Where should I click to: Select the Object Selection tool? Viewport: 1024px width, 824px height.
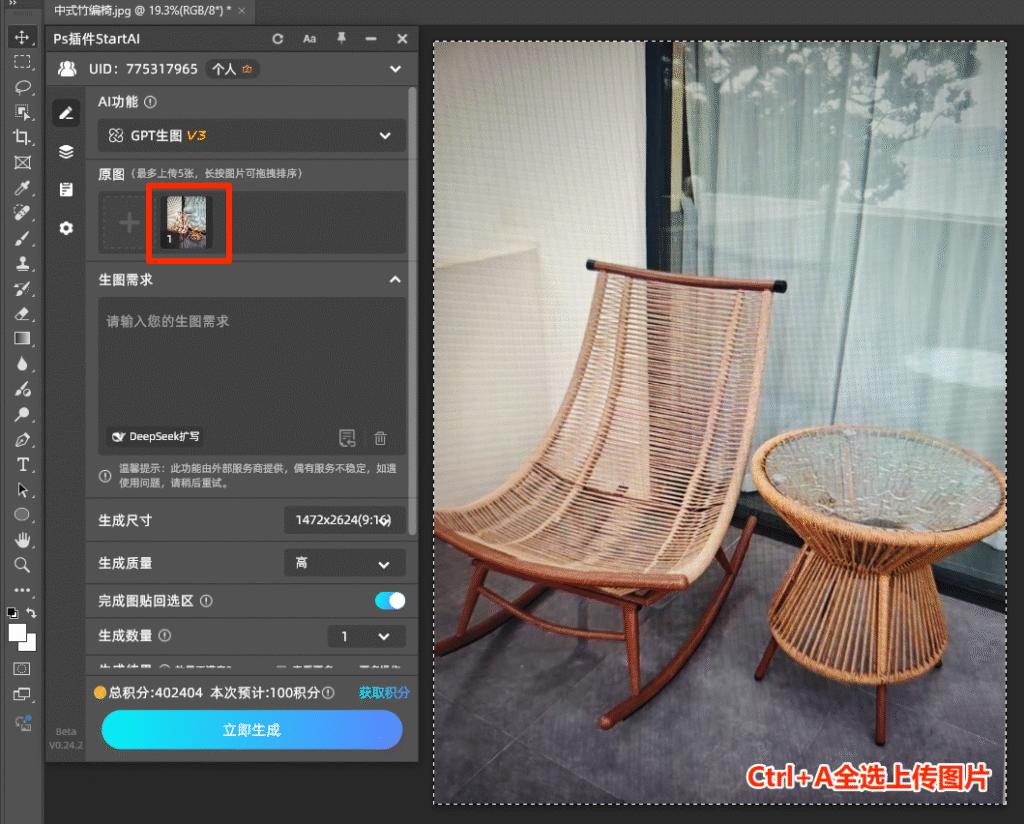click(x=22, y=112)
